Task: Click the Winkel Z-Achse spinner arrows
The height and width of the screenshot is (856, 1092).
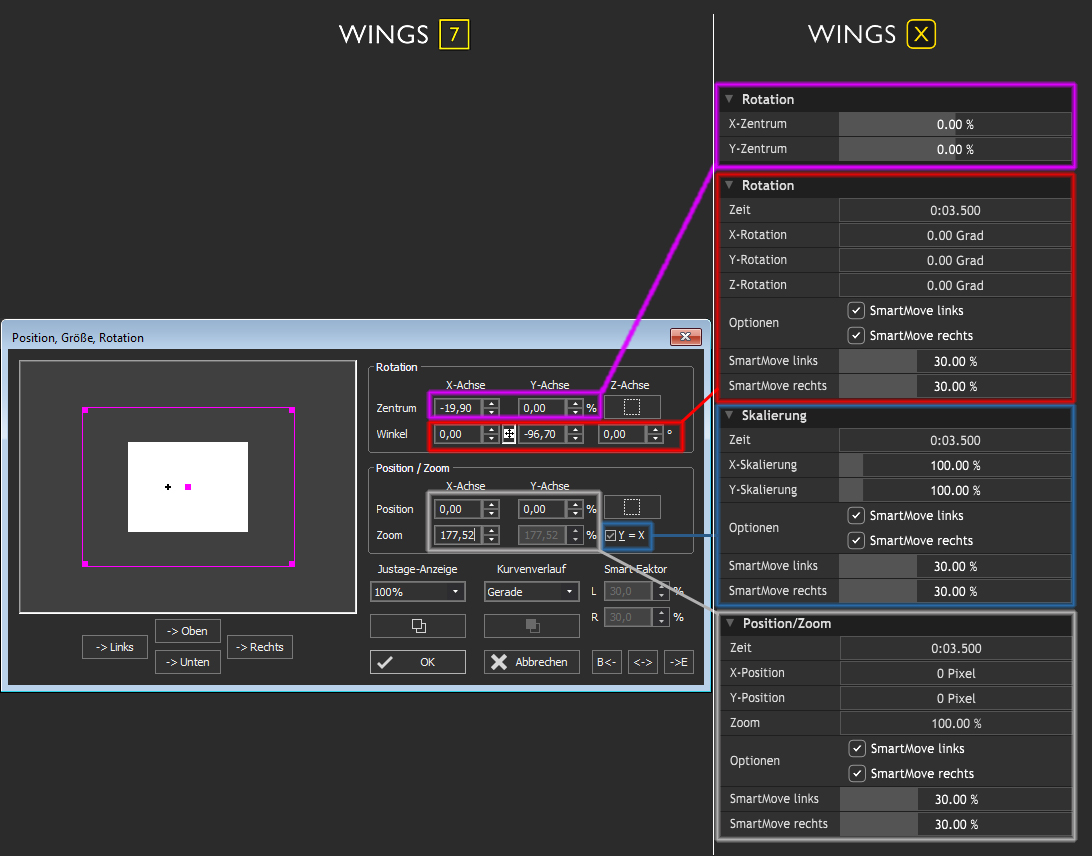Action: [x=655, y=434]
